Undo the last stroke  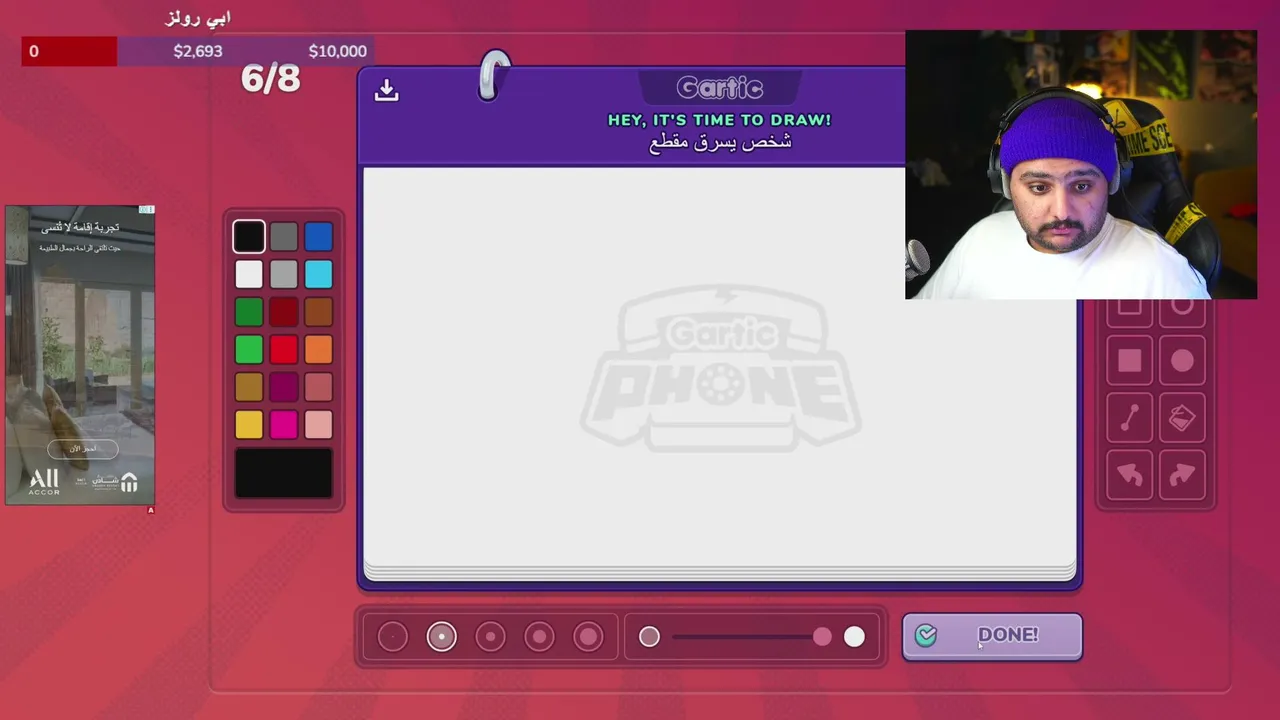click(x=1129, y=476)
